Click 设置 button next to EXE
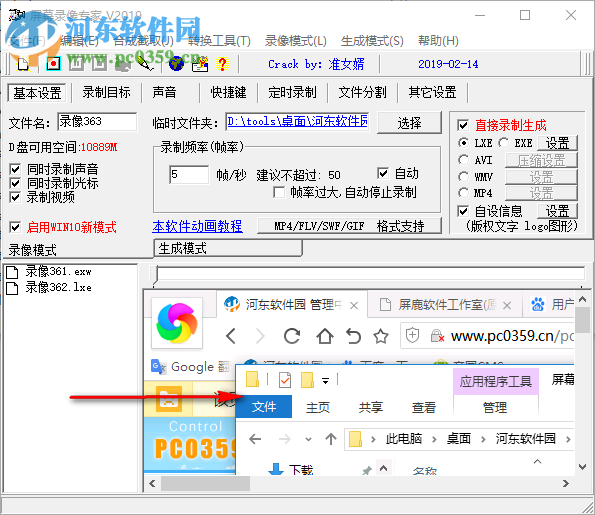This screenshot has height=515, width=595. click(557, 143)
